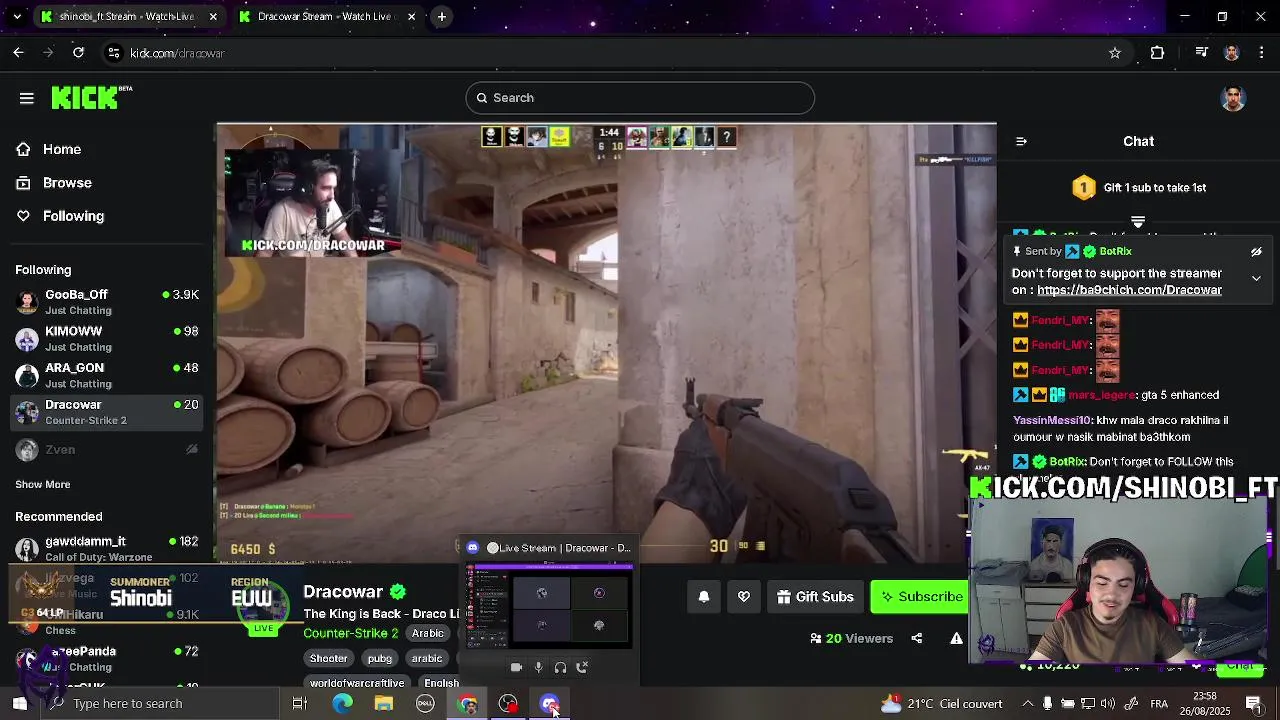Screen dimensions: 1280x720
Task: Toggle camera in Discord preview toolbar
Action: [516, 667]
